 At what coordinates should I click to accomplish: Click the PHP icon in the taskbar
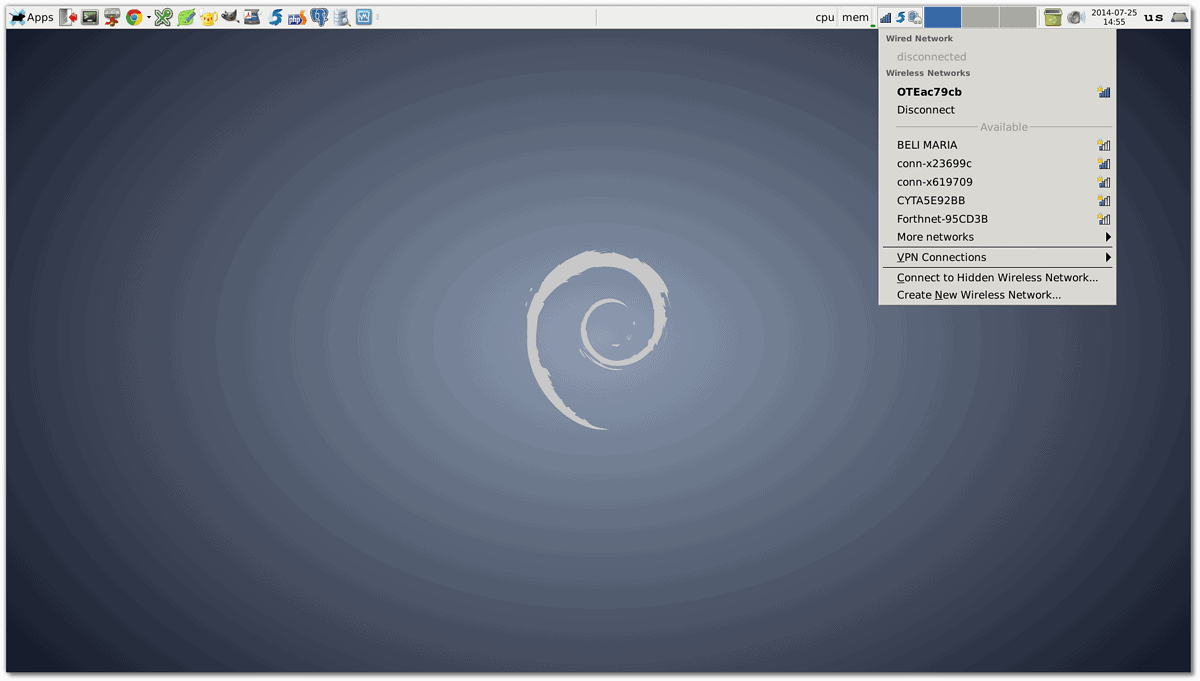pyautogui.click(x=295, y=17)
